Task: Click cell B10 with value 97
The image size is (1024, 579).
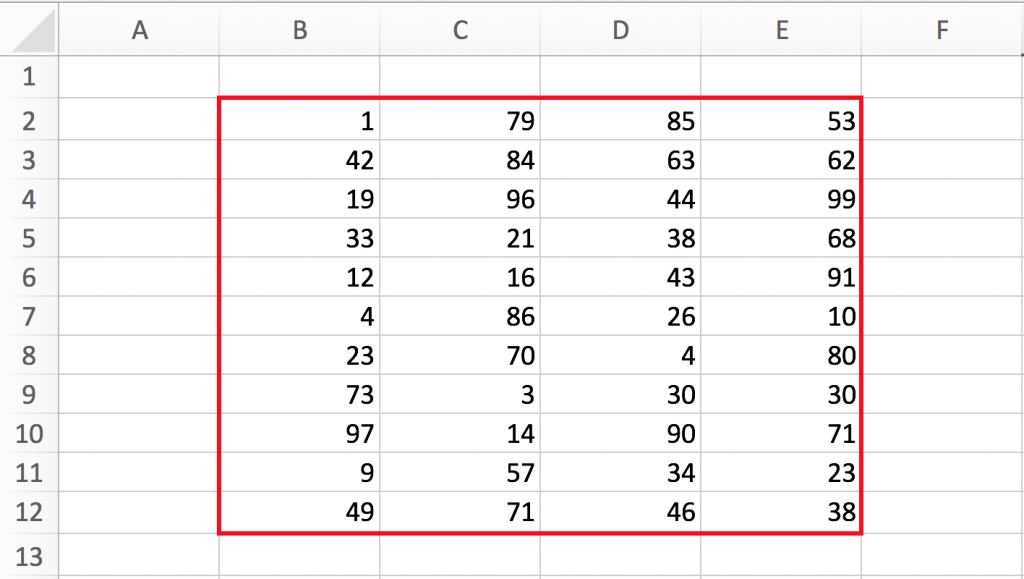Action: click(300, 433)
